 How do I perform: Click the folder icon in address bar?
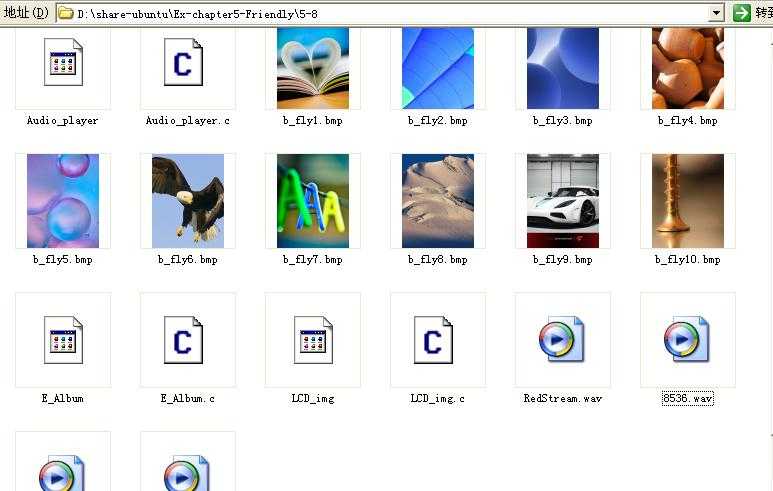pyautogui.click(x=66, y=13)
